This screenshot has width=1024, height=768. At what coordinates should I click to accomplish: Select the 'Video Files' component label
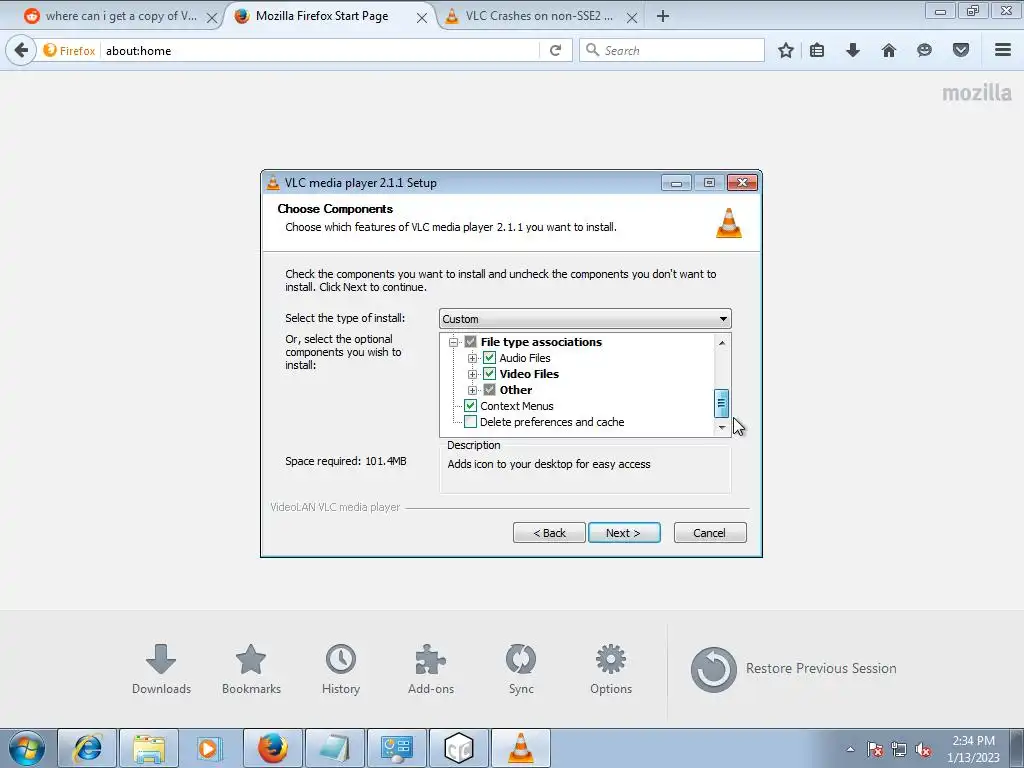(x=529, y=374)
